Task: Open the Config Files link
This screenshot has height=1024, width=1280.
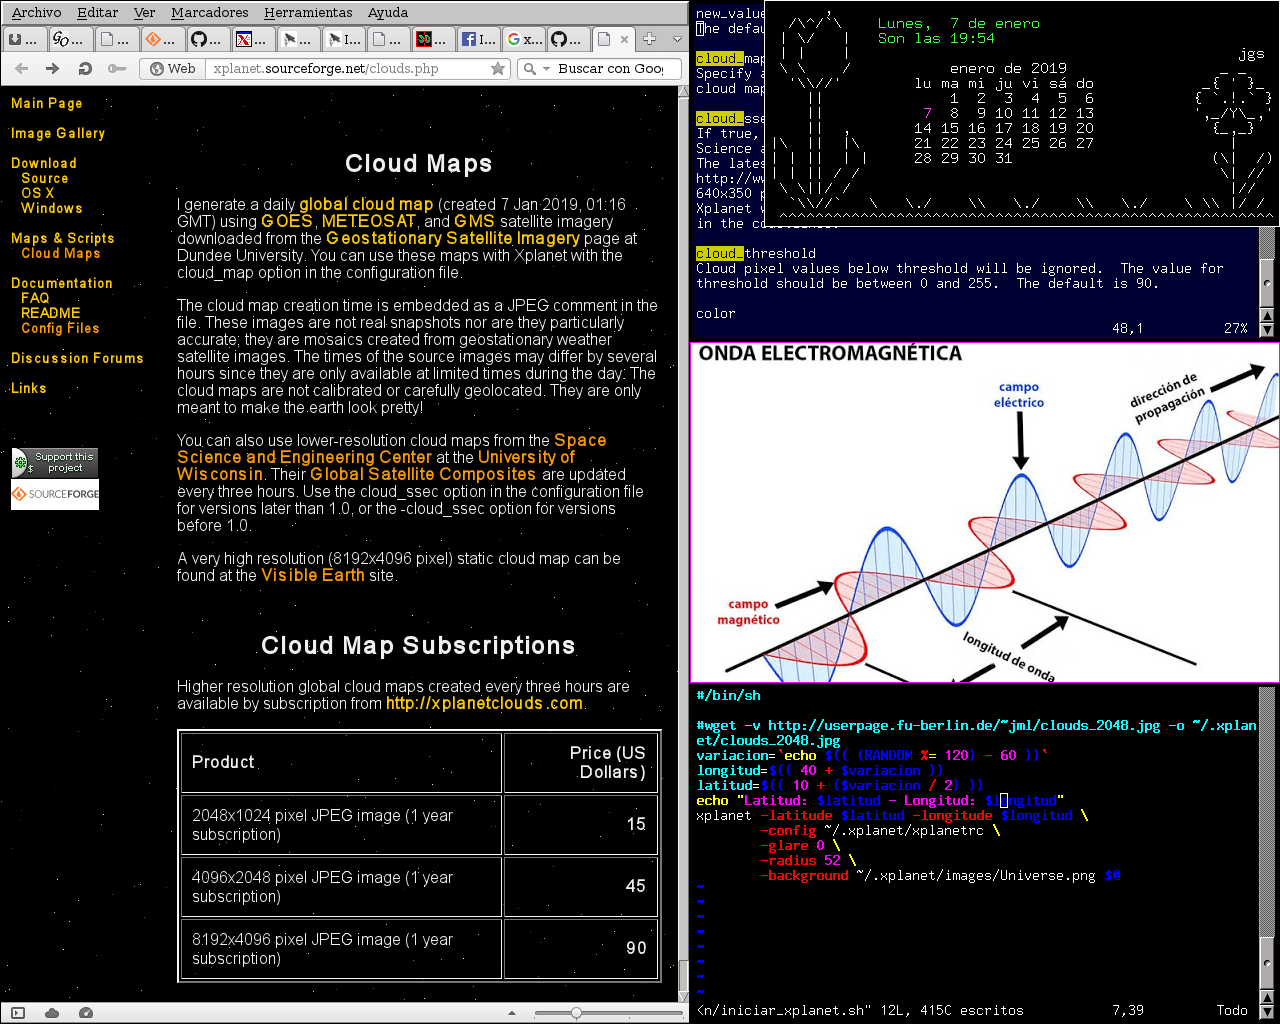Action: [60, 328]
